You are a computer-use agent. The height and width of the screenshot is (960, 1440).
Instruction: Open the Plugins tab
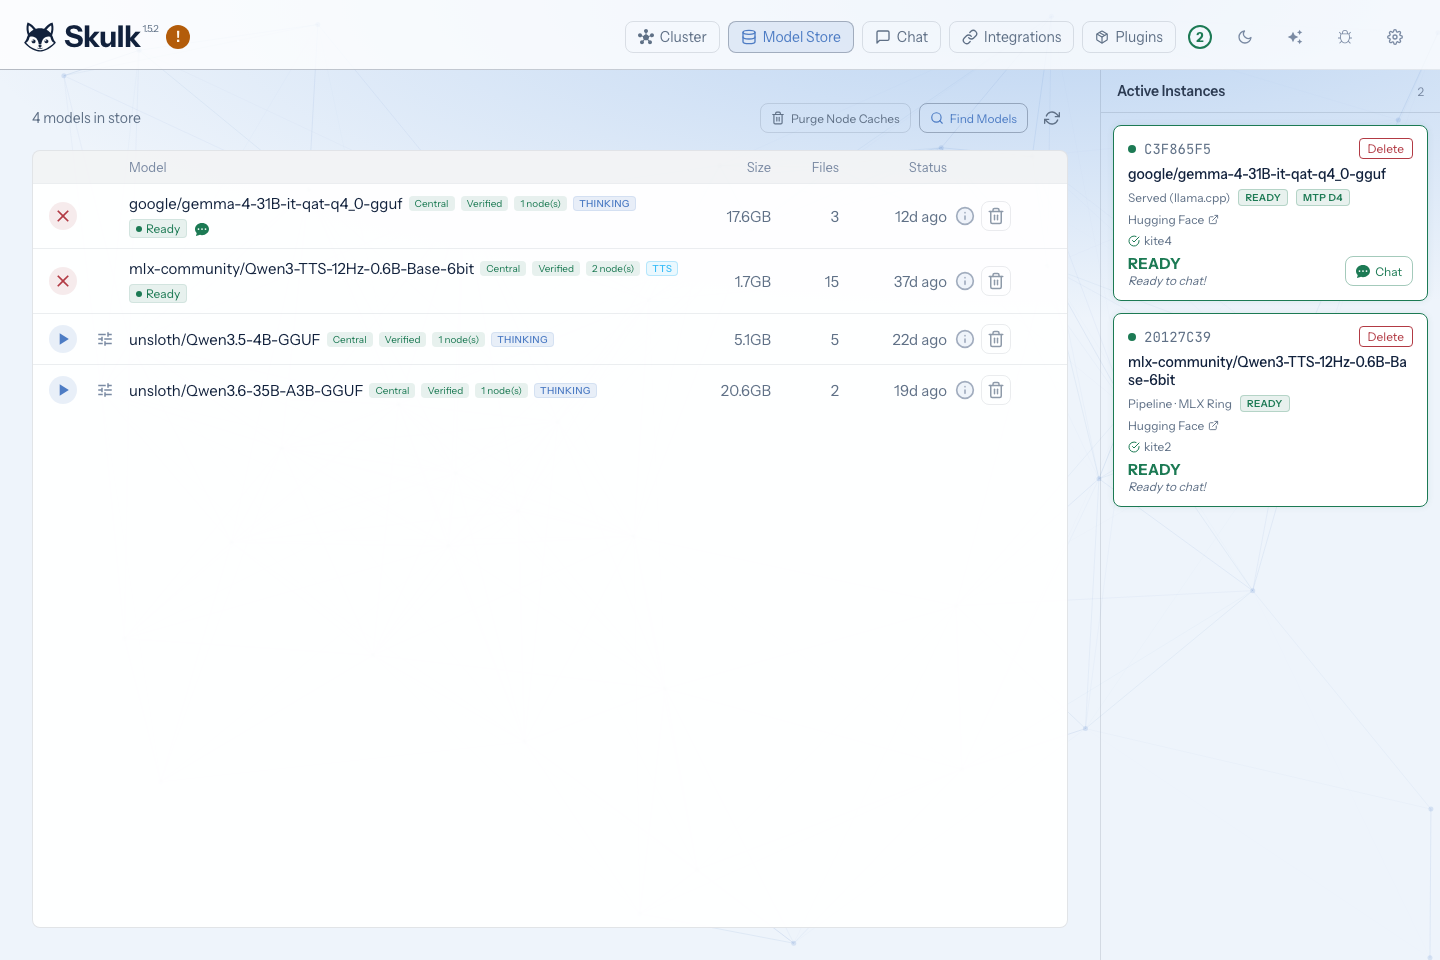[1129, 37]
